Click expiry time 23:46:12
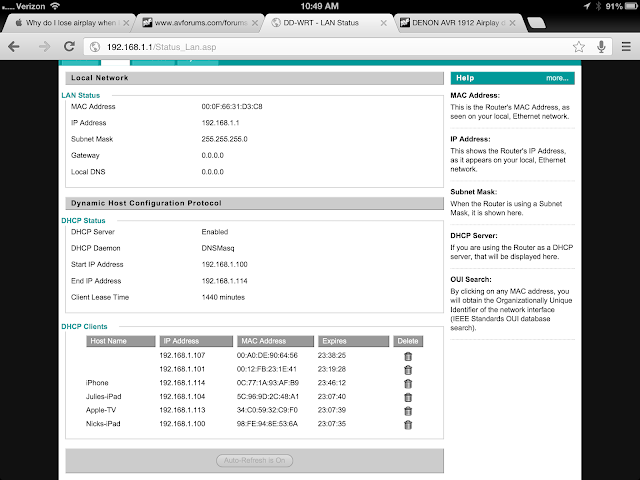This screenshot has height=480, width=640. [332, 383]
